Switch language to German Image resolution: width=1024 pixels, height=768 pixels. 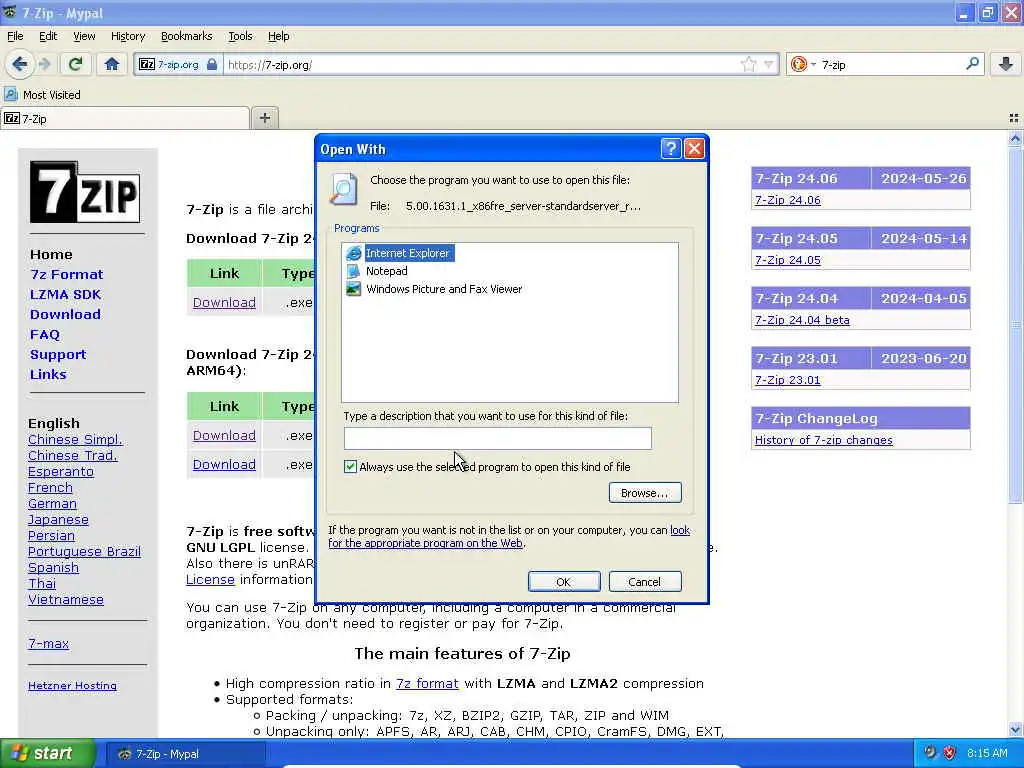point(52,504)
